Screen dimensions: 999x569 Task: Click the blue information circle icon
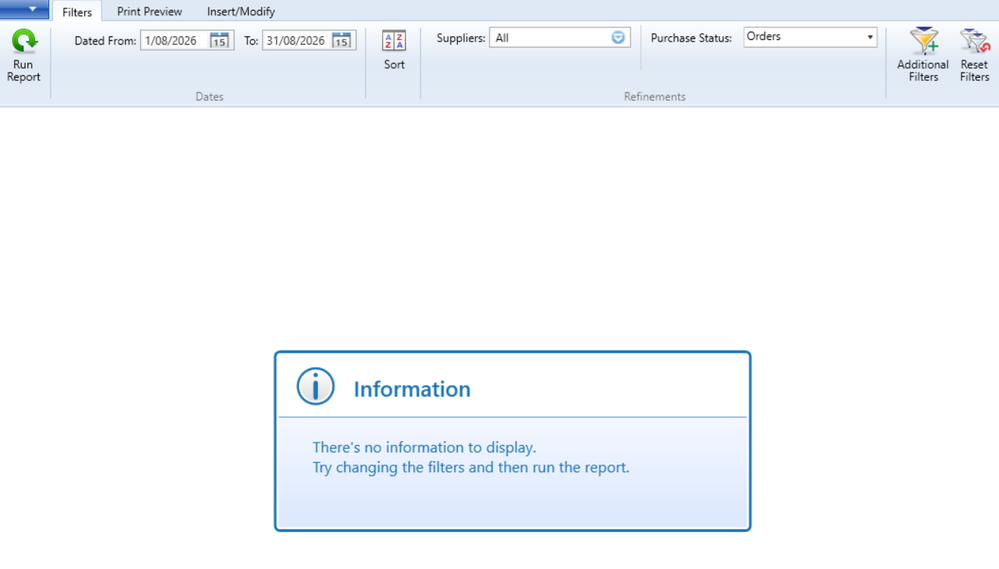[x=315, y=386]
